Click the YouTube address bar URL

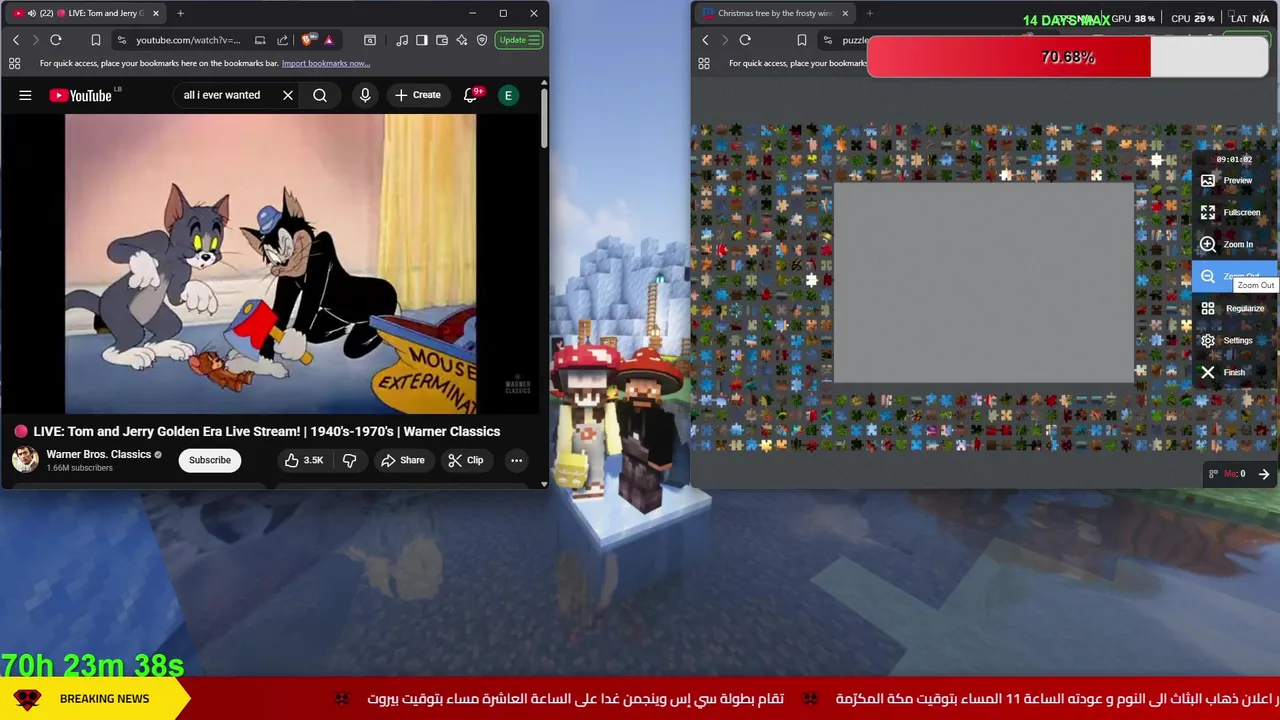188,40
